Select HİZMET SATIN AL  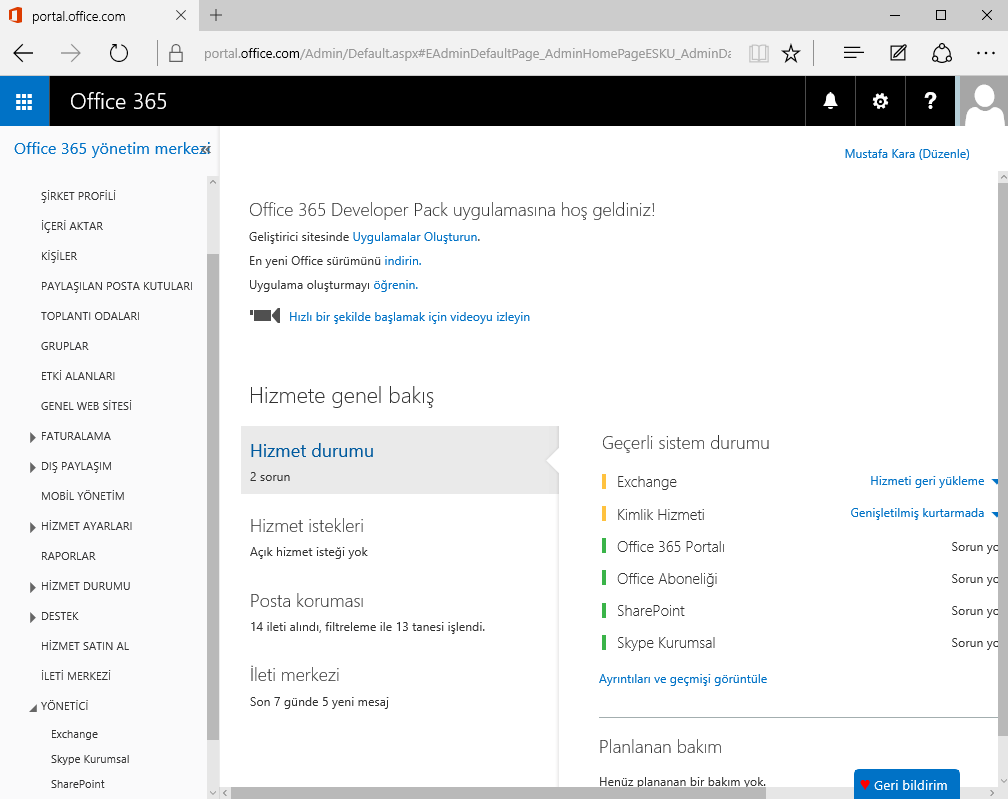pyautogui.click(x=85, y=646)
